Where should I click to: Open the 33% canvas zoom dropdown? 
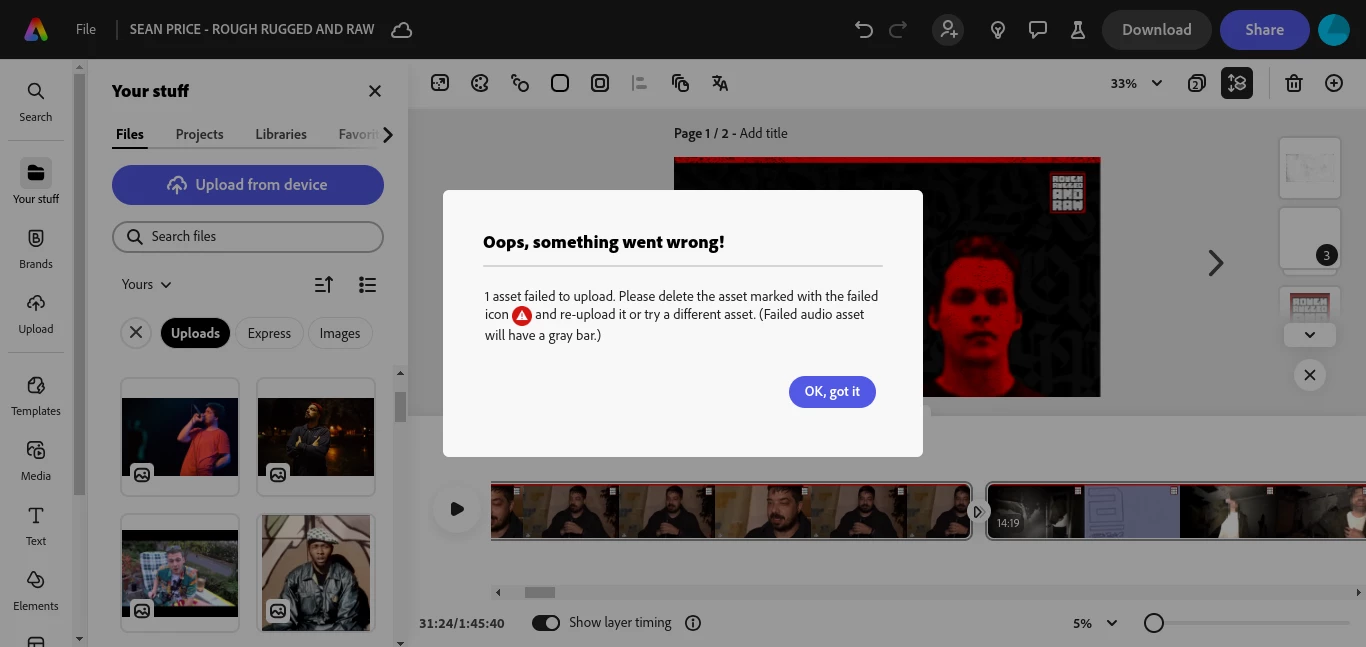pyautogui.click(x=1136, y=83)
